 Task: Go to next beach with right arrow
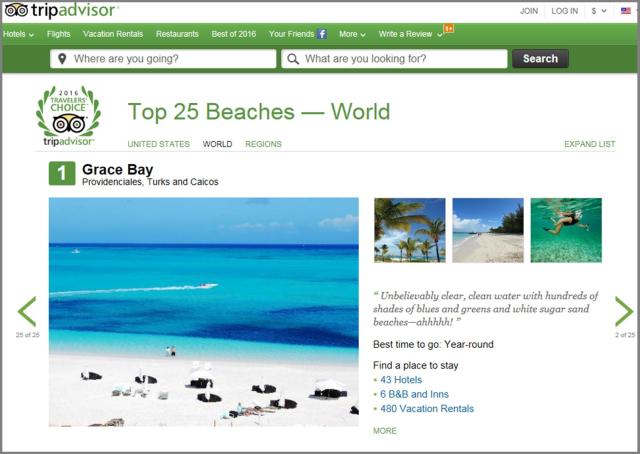click(x=624, y=312)
